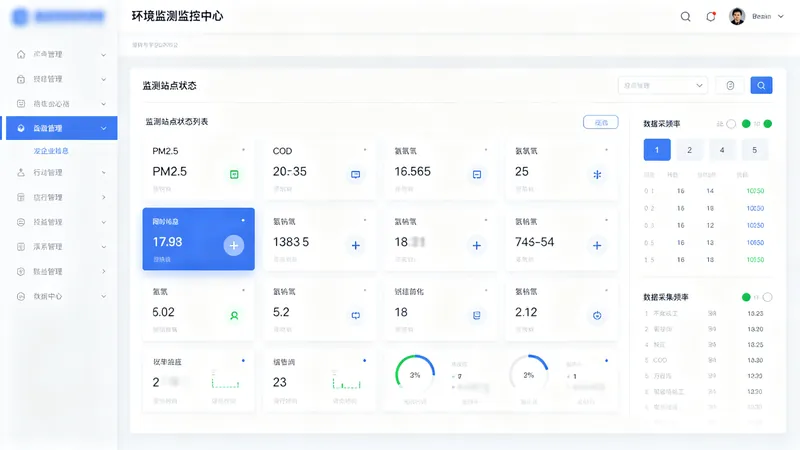Viewport: 800px width, 450px height.
Task: Open the Beain user menu chevron
Action: (x=781, y=16)
